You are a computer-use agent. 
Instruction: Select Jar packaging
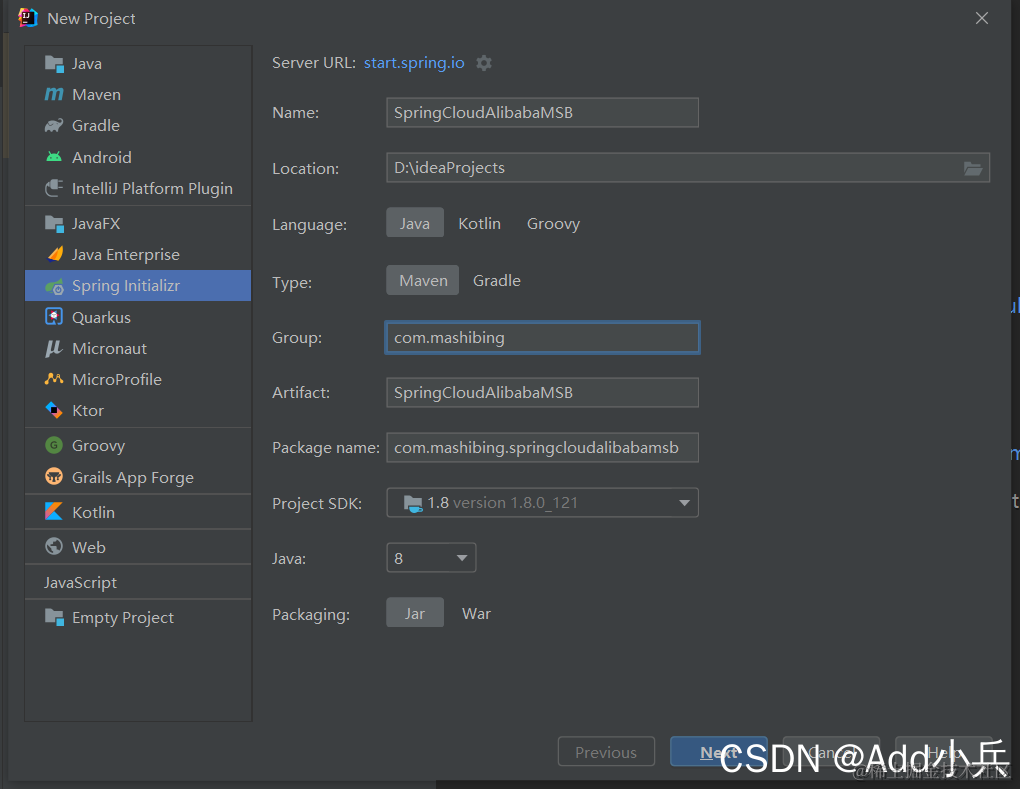pos(415,613)
